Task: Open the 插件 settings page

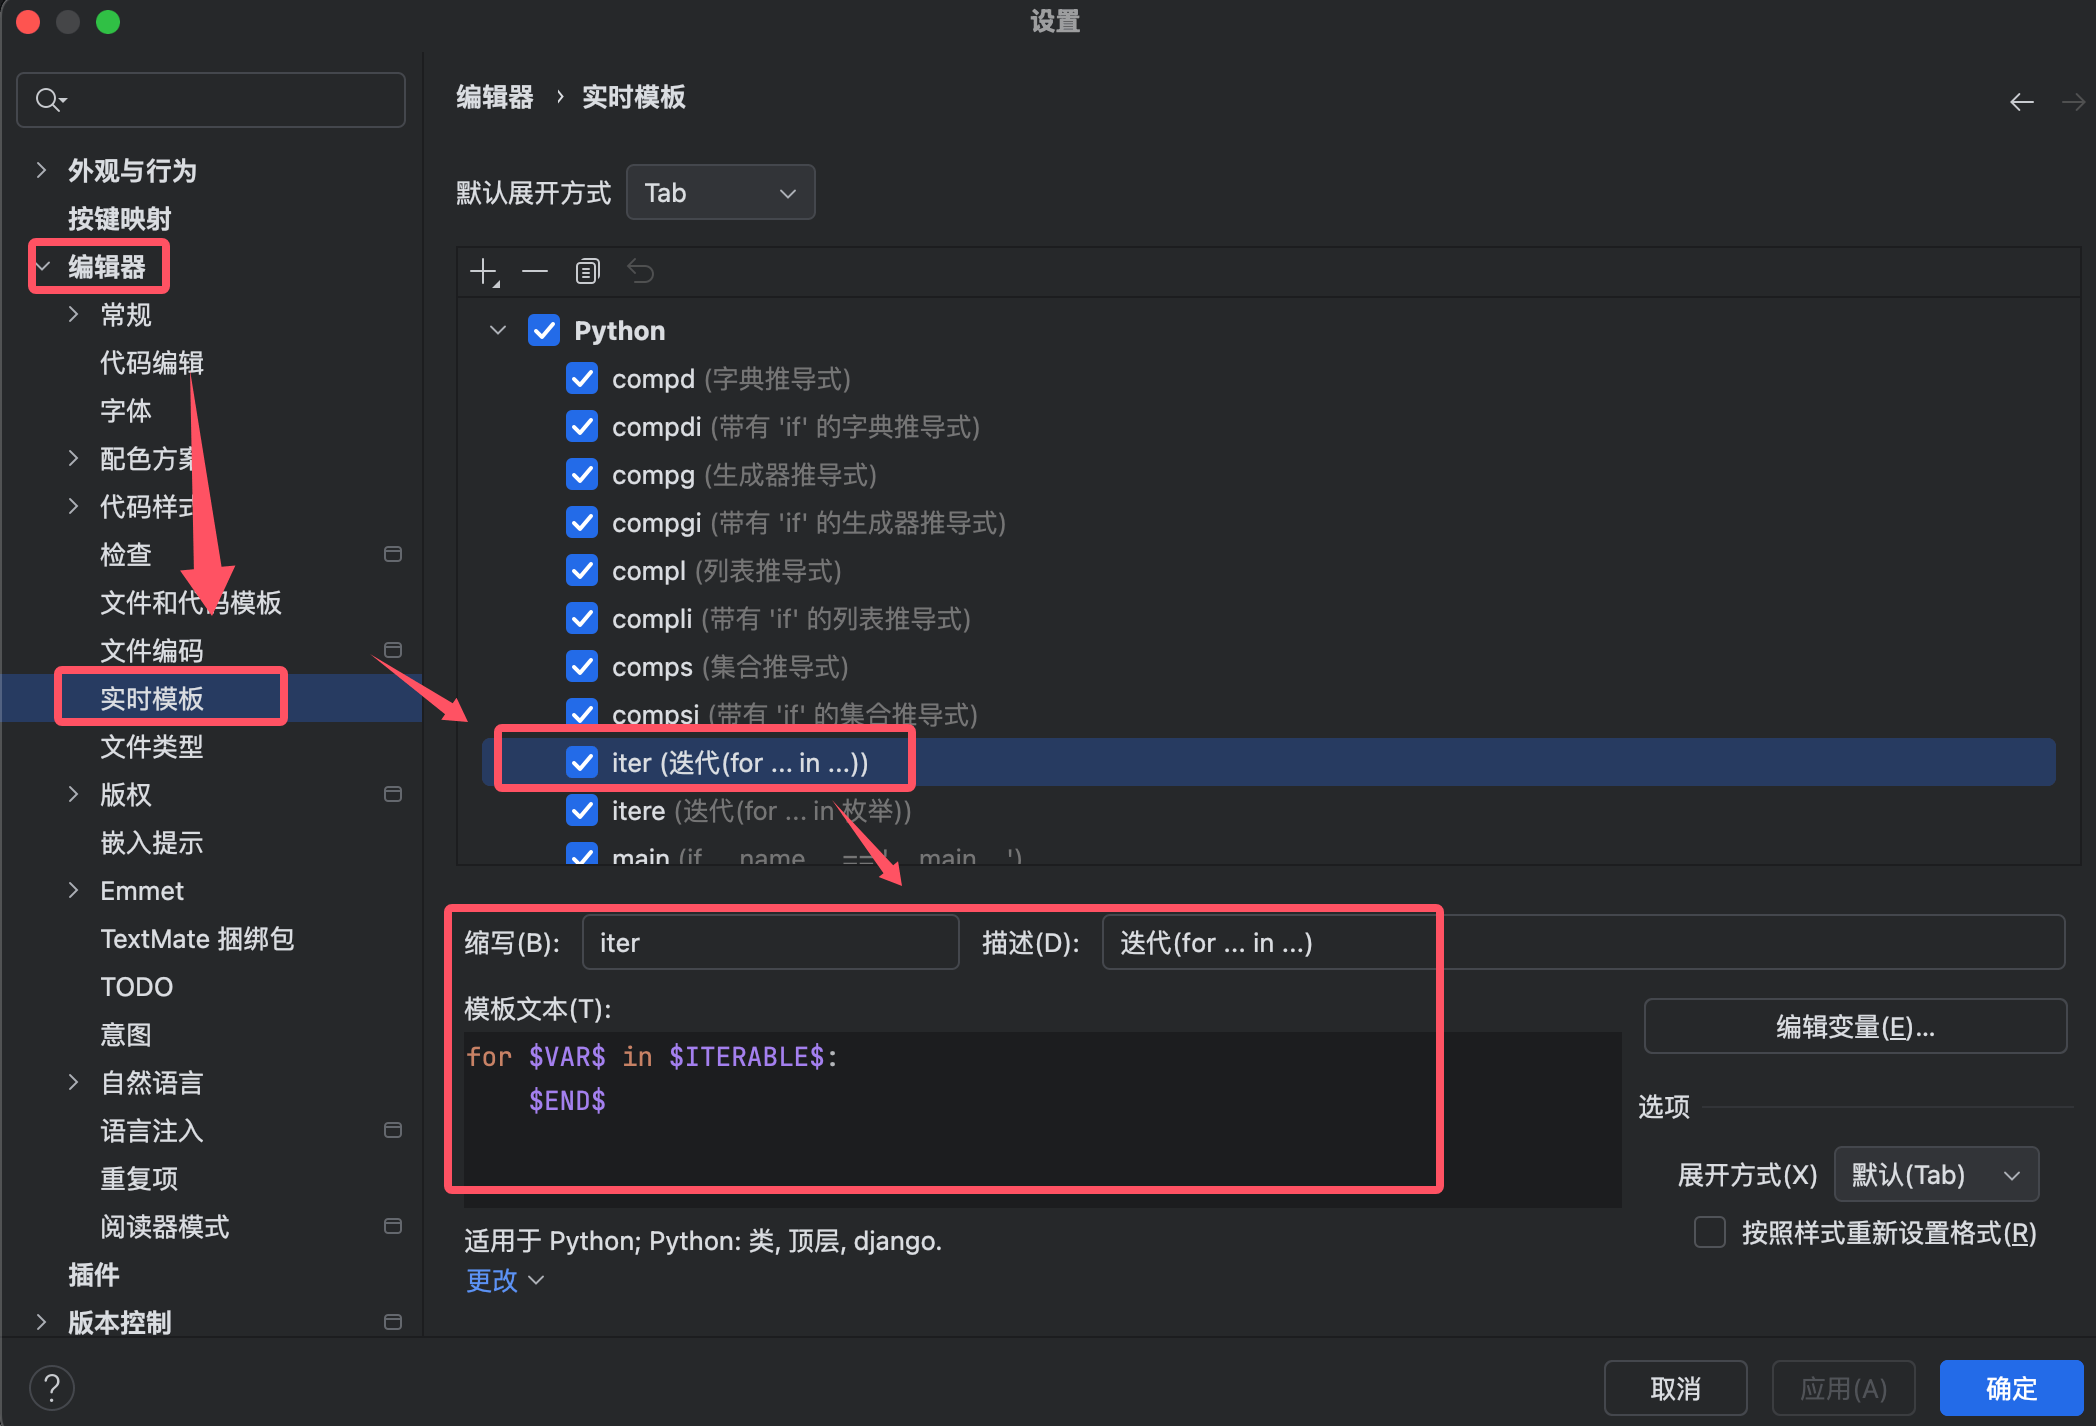Action: point(93,1275)
